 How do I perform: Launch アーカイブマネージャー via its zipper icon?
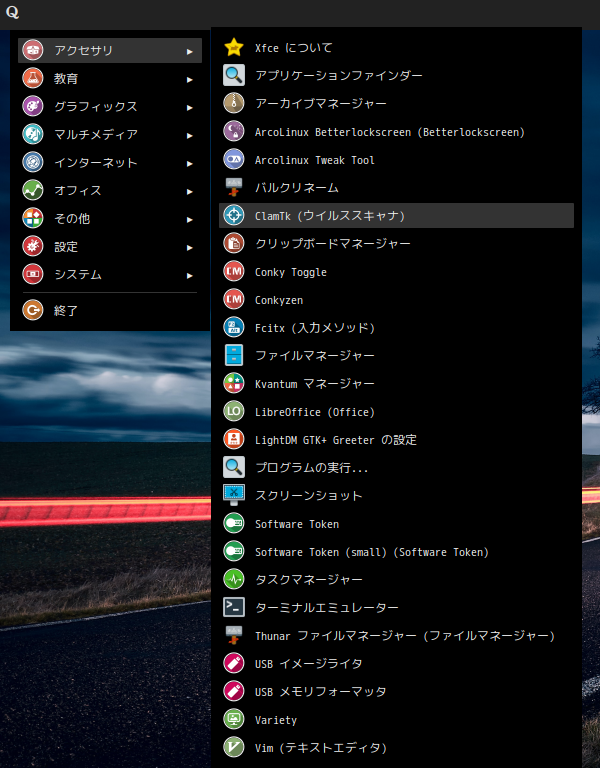(234, 103)
